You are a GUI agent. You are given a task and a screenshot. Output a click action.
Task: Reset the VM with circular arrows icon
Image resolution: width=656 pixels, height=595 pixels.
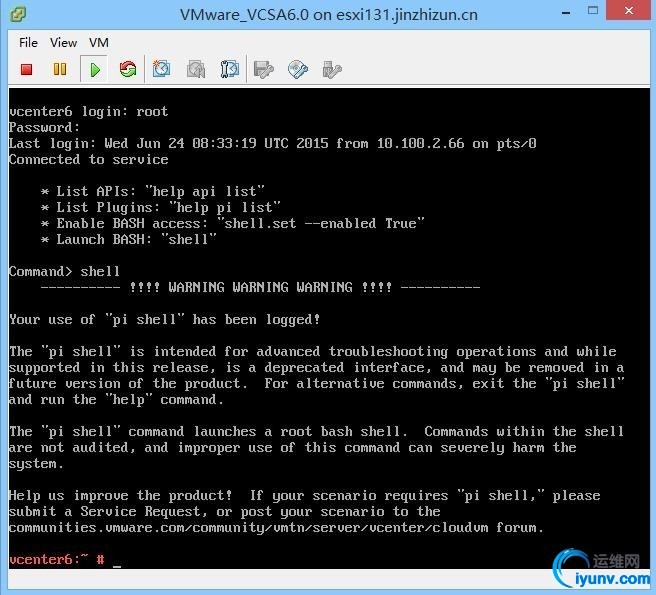tap(128, 69)
